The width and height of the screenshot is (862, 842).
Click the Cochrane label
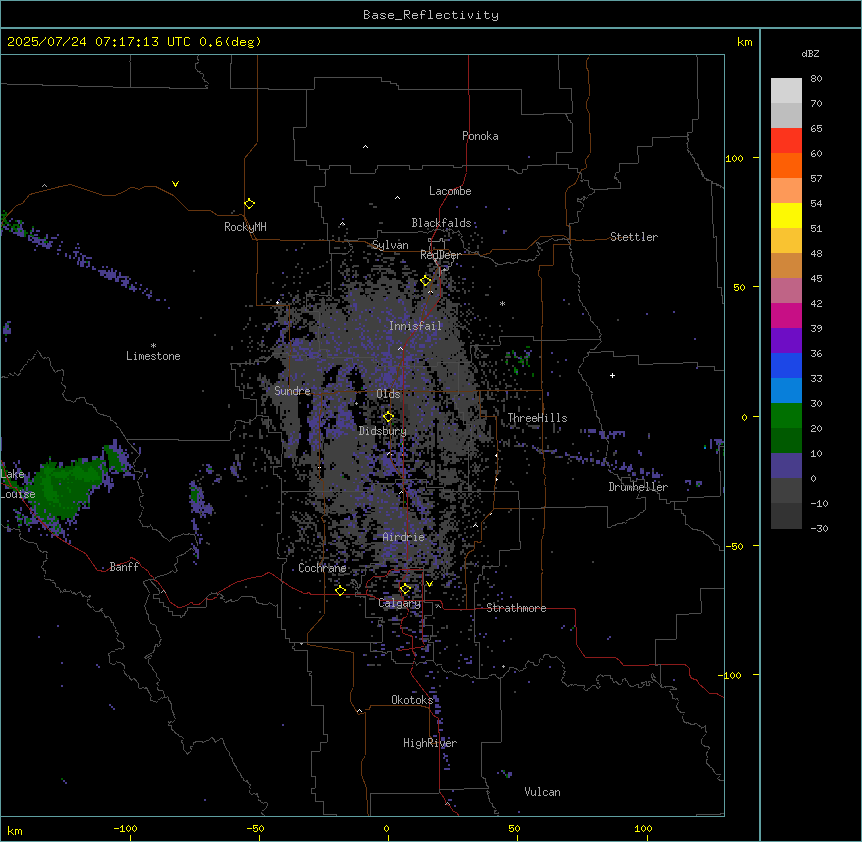tap(322, 568)
